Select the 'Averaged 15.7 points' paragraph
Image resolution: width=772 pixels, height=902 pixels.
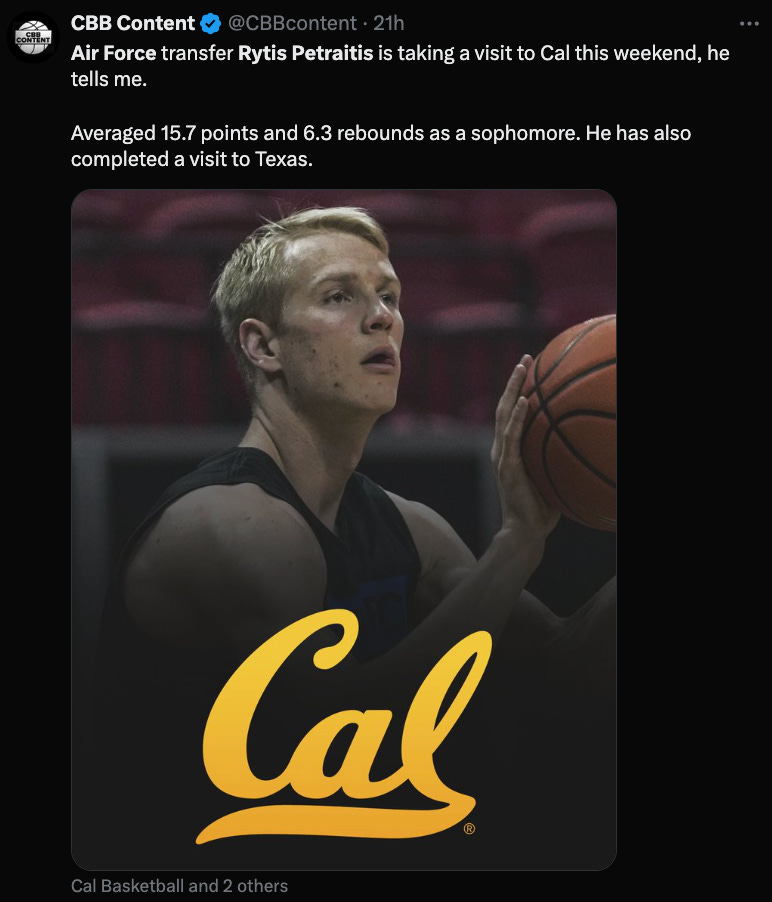pos(380,146)
